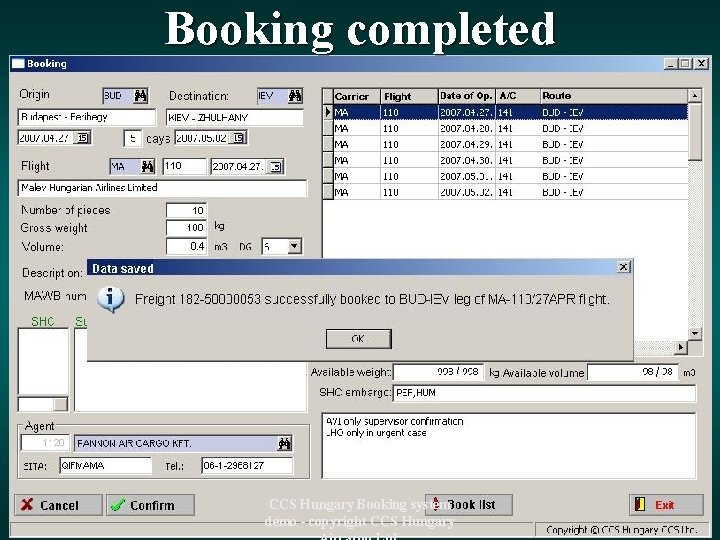The height and width of the screenshot is (540, 720).
Task: Click the flight carrier code field MA
Action: coord(125,166)
